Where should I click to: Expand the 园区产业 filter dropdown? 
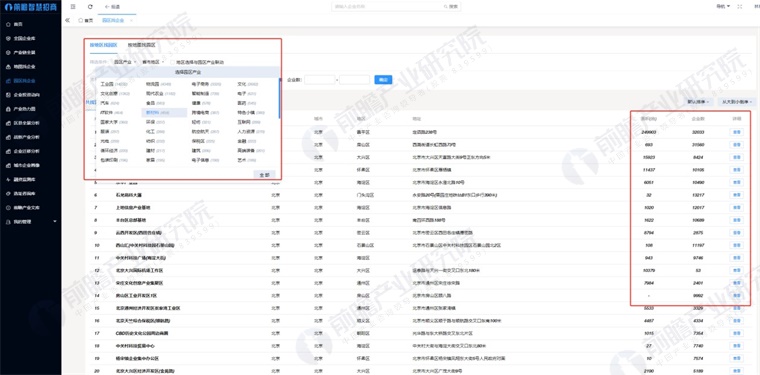(x=123, y=62)
